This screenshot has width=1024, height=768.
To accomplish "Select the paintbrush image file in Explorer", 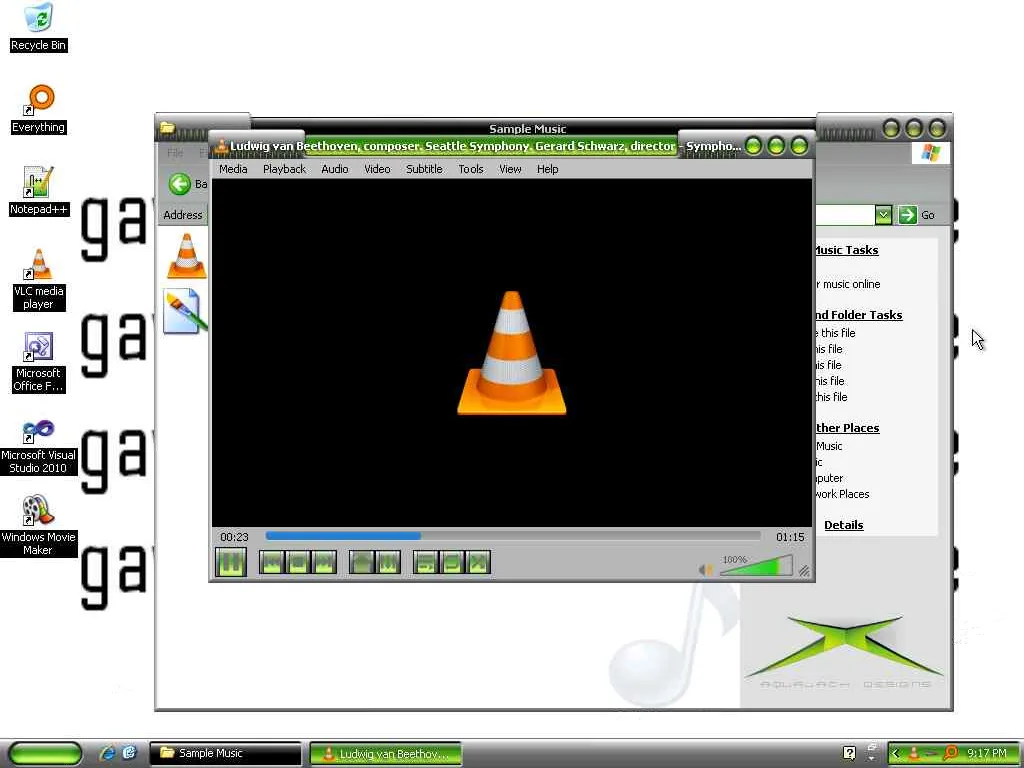I will (x=185, y=311).
